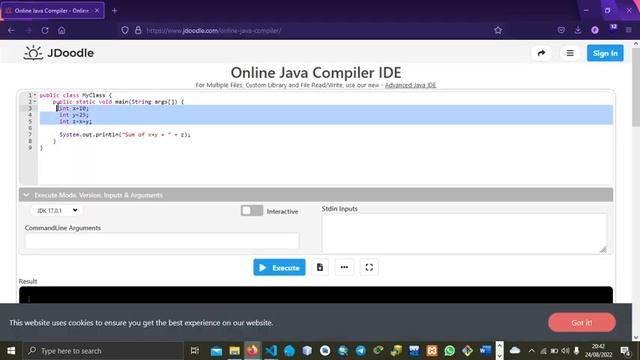Screen dimensions: 640x360
Task: Open Mail app in taskbar
Action: 216,351
